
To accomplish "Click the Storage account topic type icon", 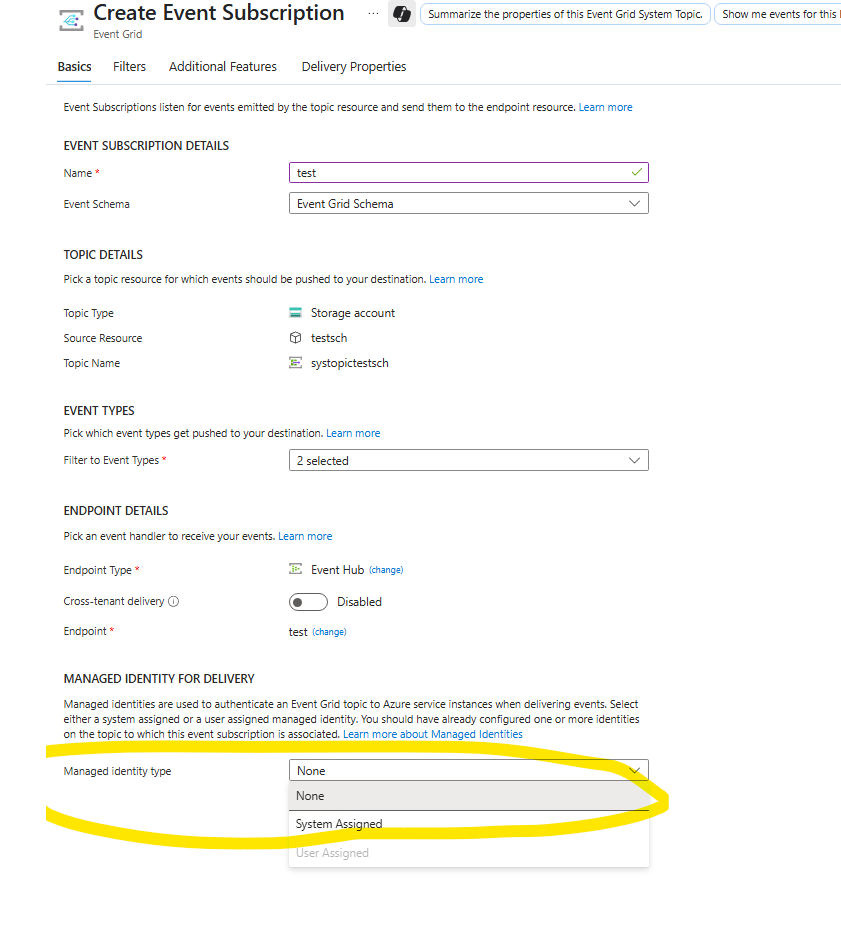I will tap(295, 312).
